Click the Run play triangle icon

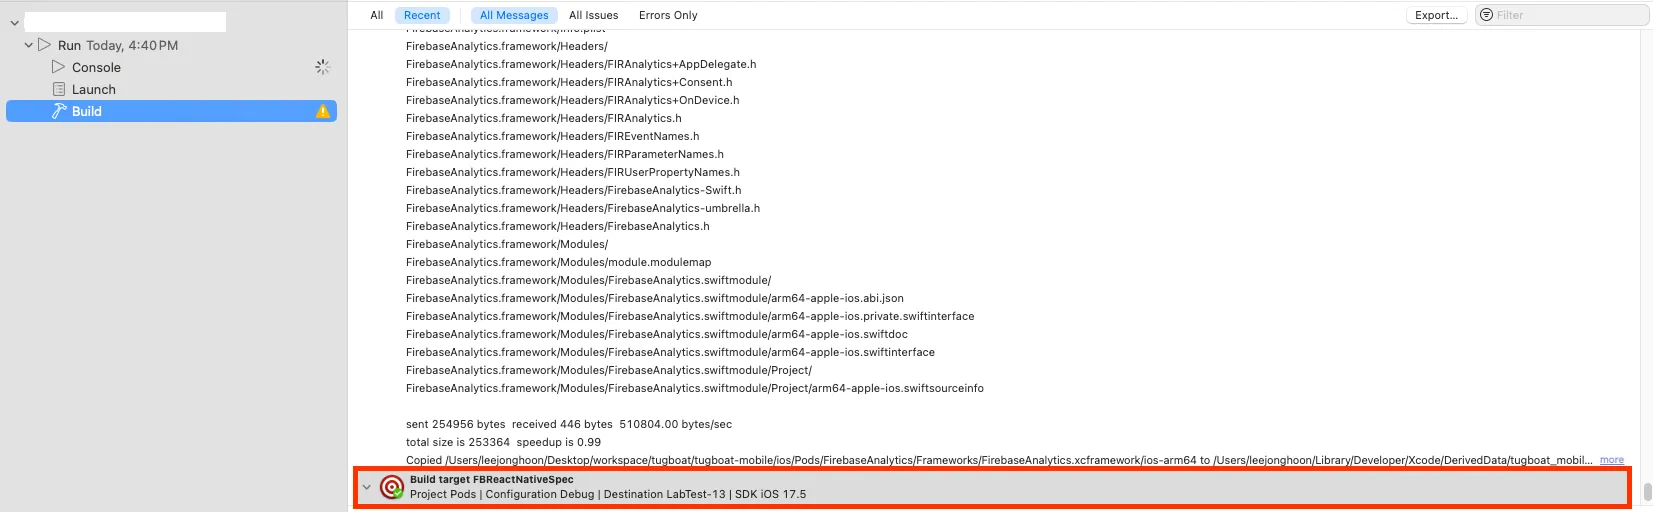(x=44, y=45)
